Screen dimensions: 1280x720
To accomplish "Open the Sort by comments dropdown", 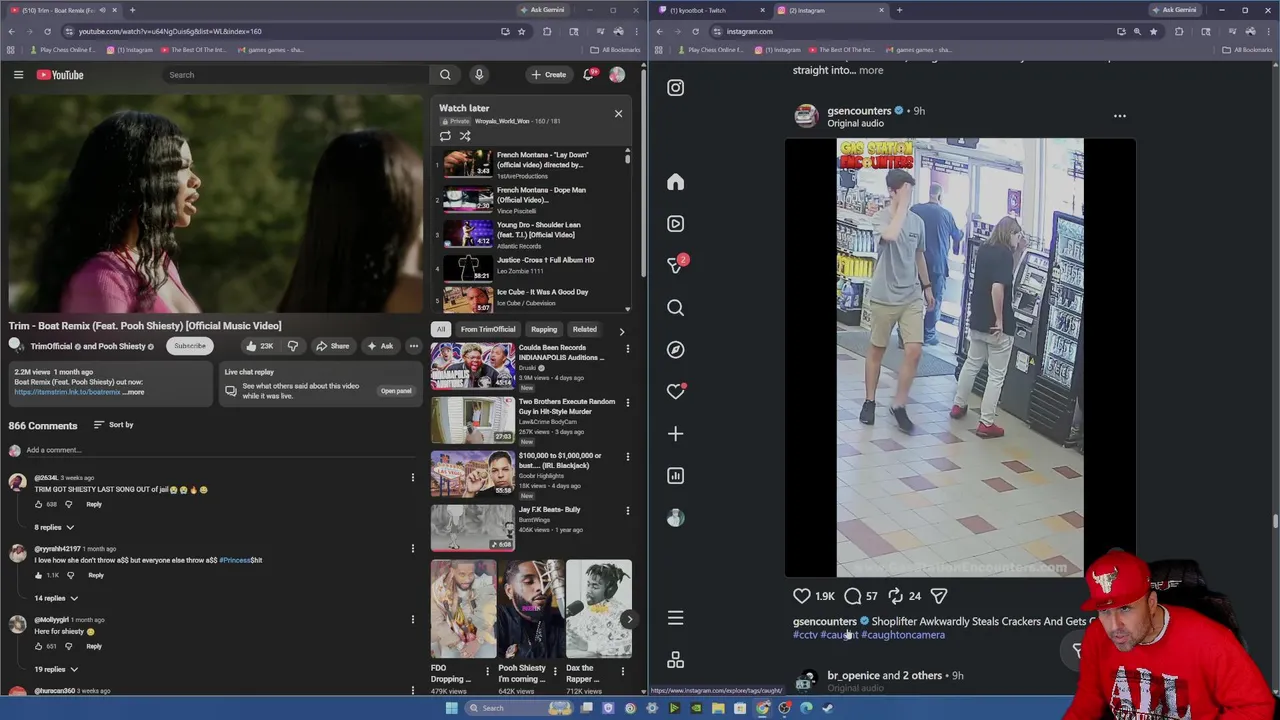I will (x=113, y=425).
